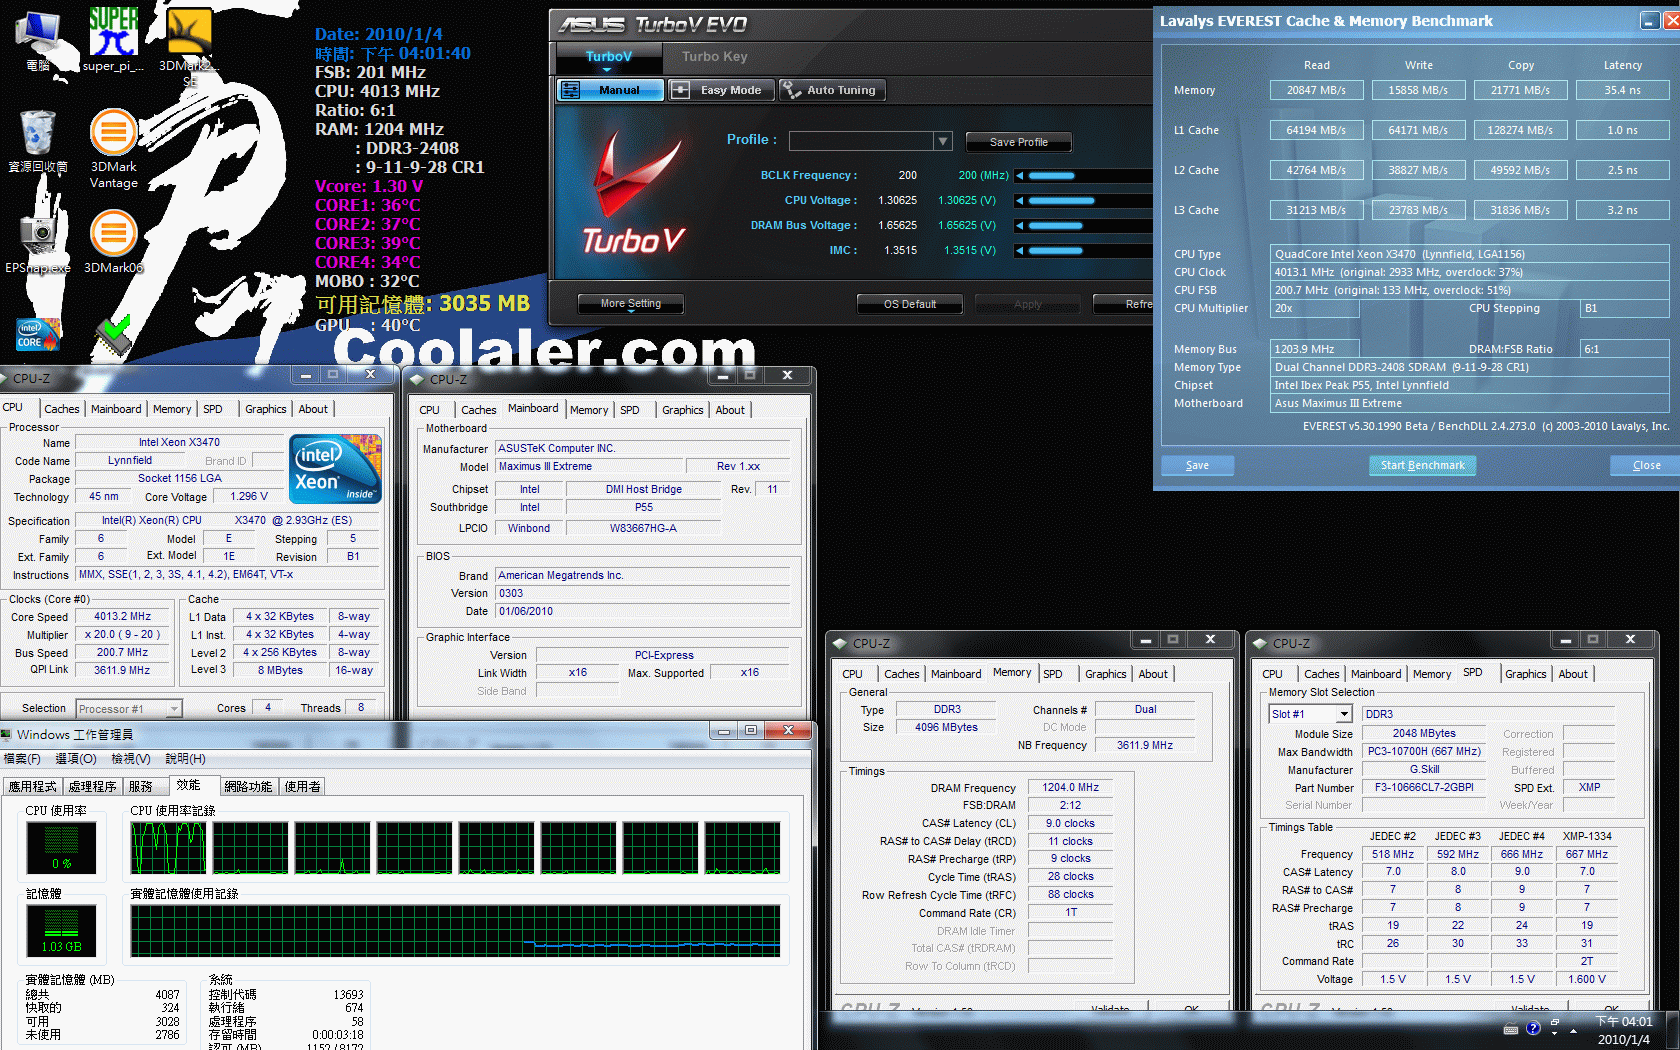
Task: Adjust the BCLK Frequency slider
Action: point(1090,176)
